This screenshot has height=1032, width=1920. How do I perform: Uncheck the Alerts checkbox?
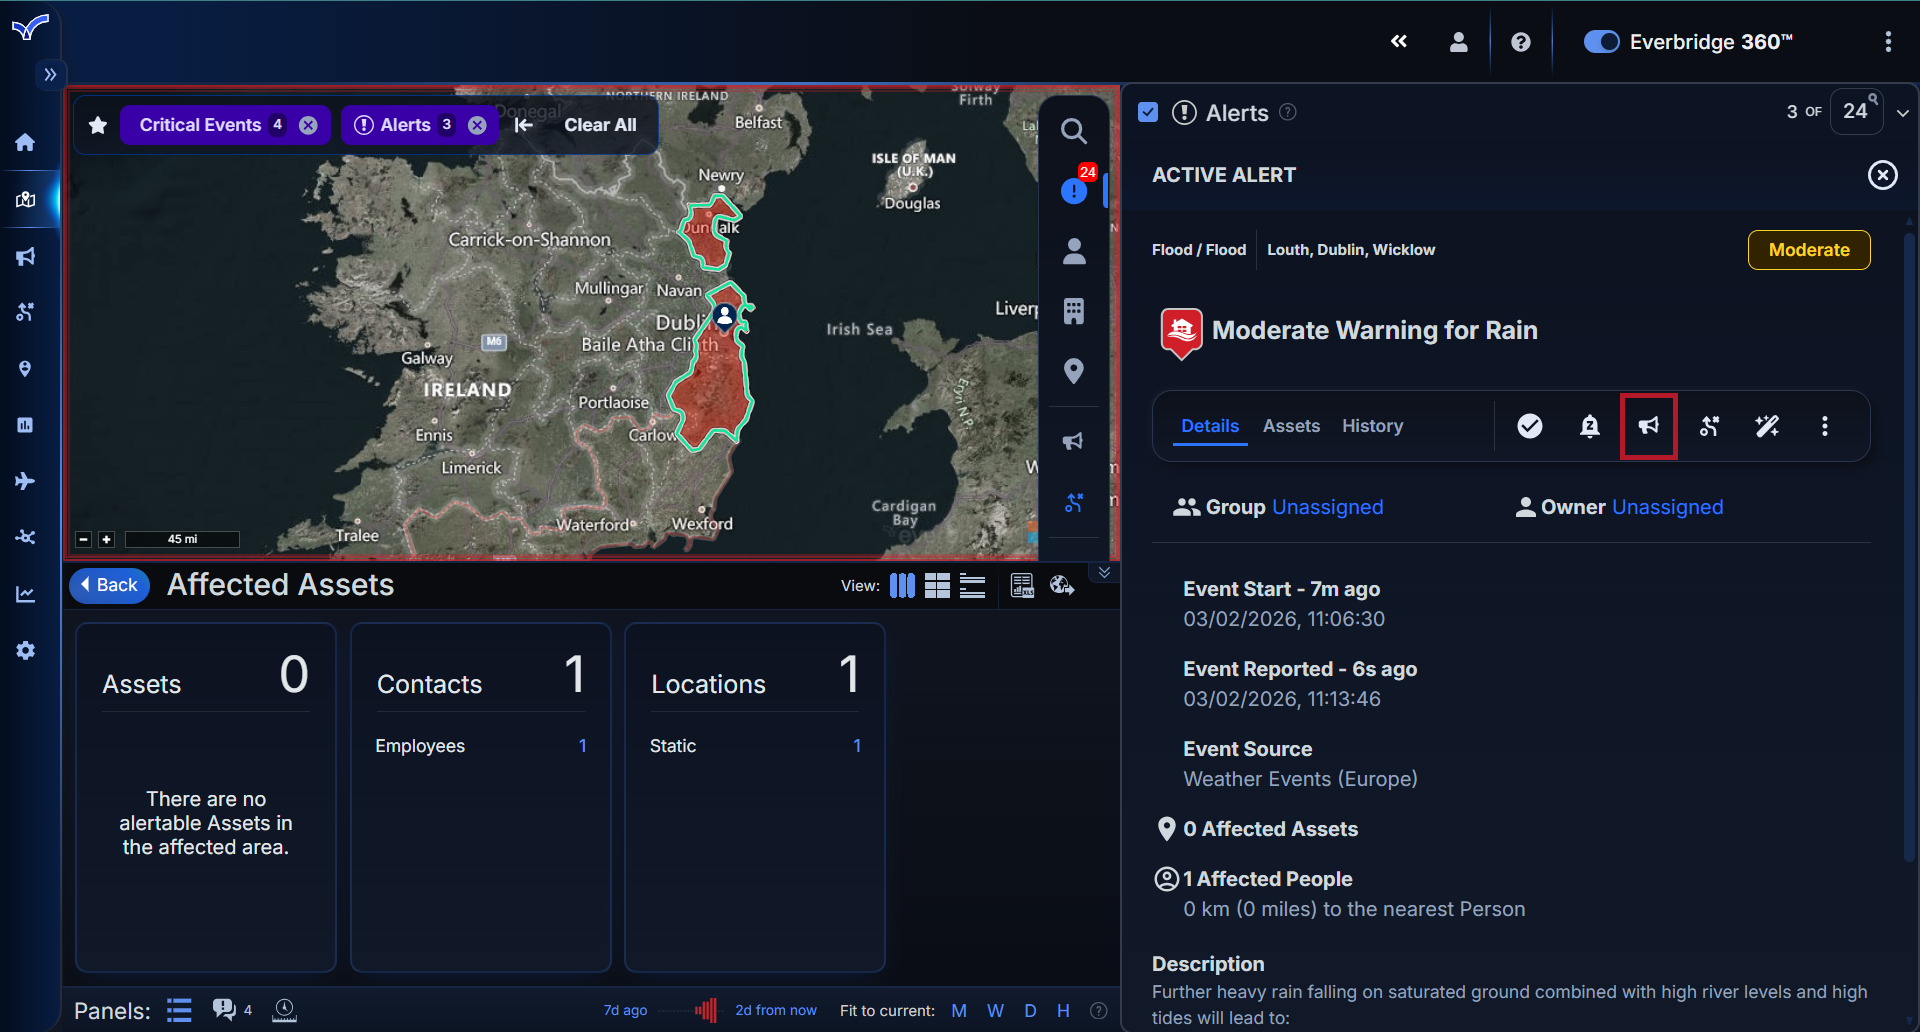1148,112
